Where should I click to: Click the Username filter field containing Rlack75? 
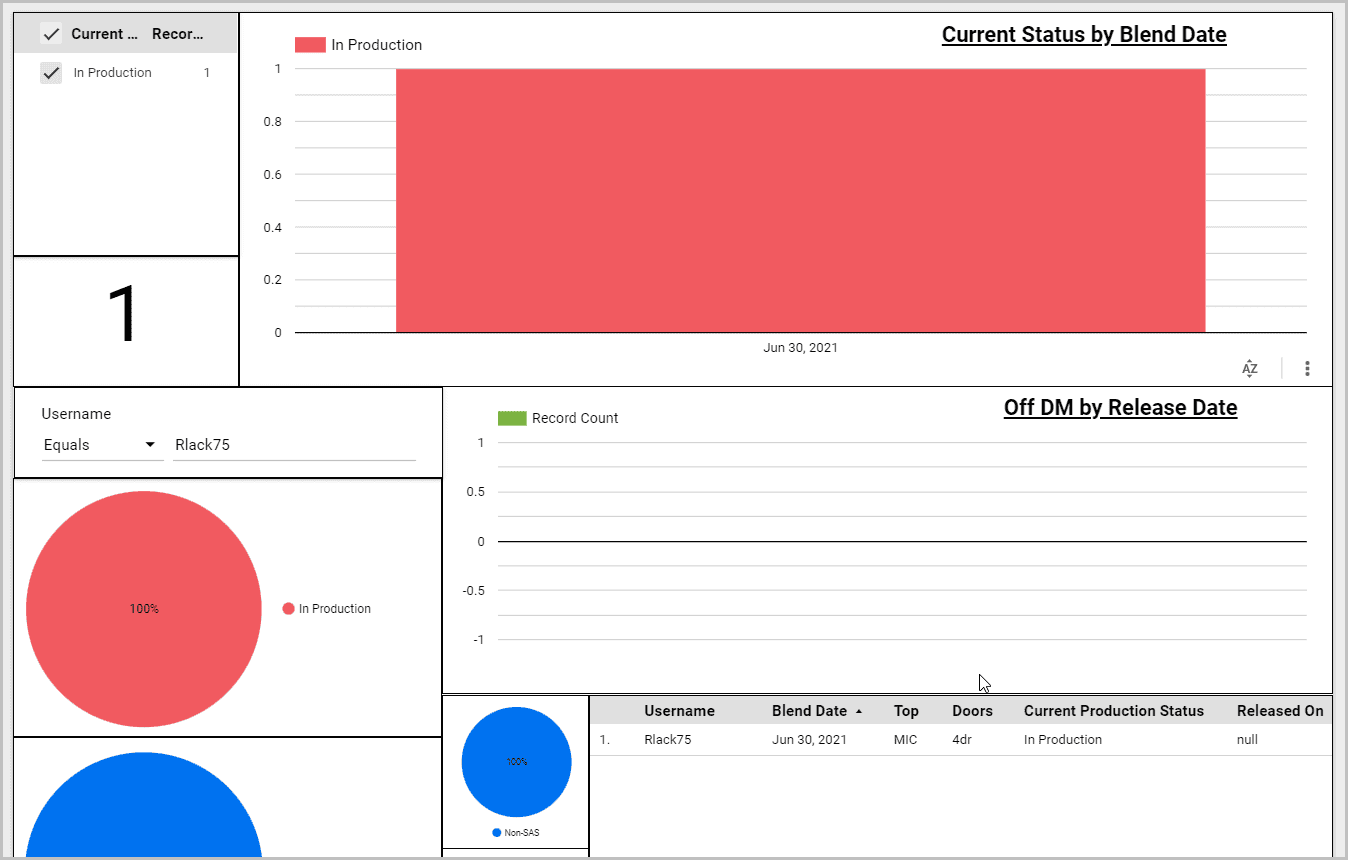coord(295,445)
